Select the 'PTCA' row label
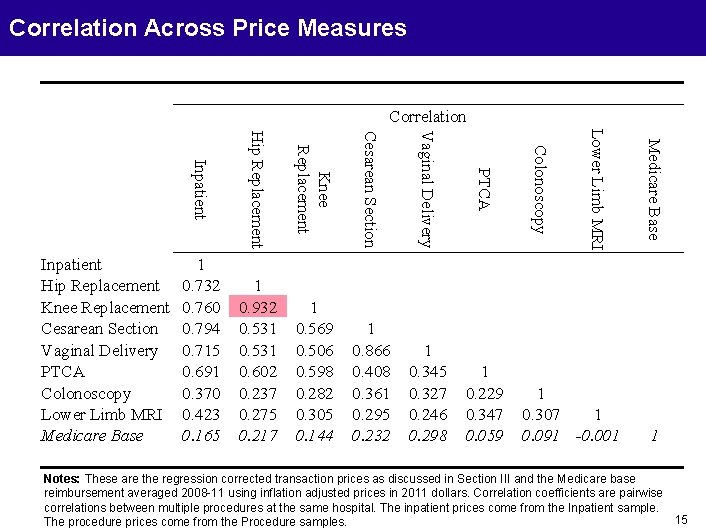The height and width of the screenshot is (529, 706). (x=62, y=372)
